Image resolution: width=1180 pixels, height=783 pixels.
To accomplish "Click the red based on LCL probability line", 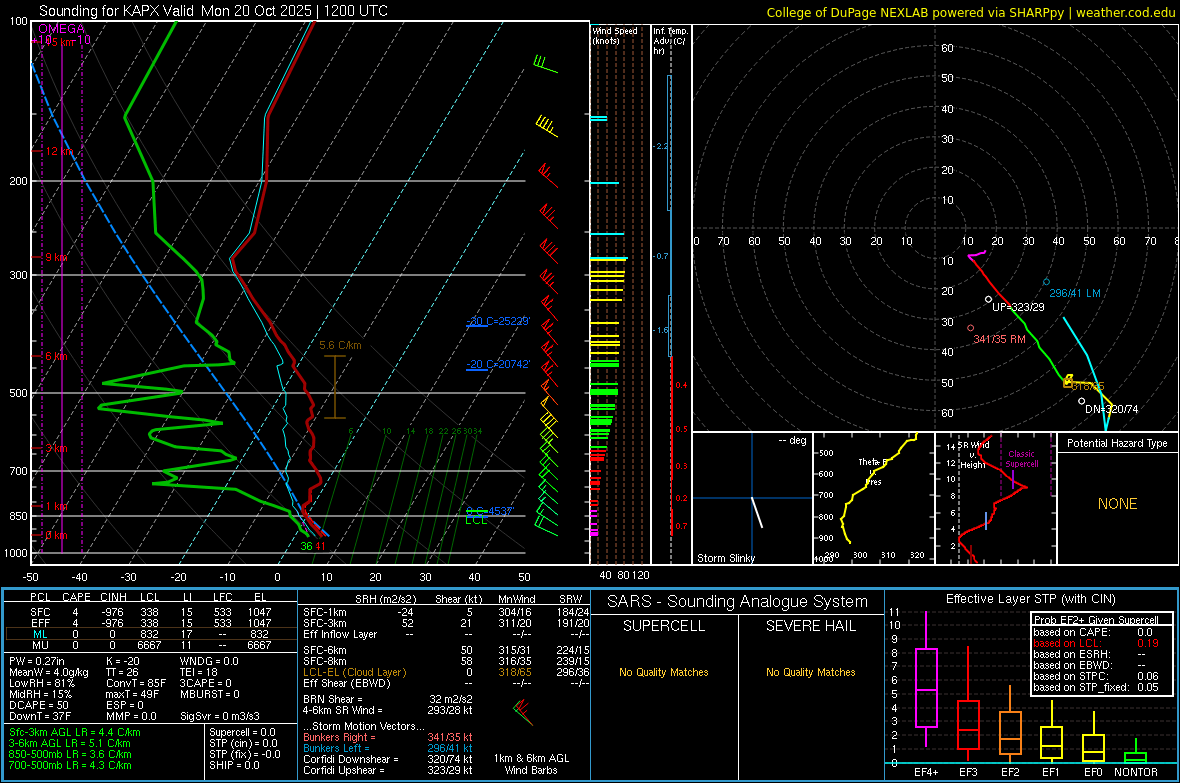I will pos(1096,643).
